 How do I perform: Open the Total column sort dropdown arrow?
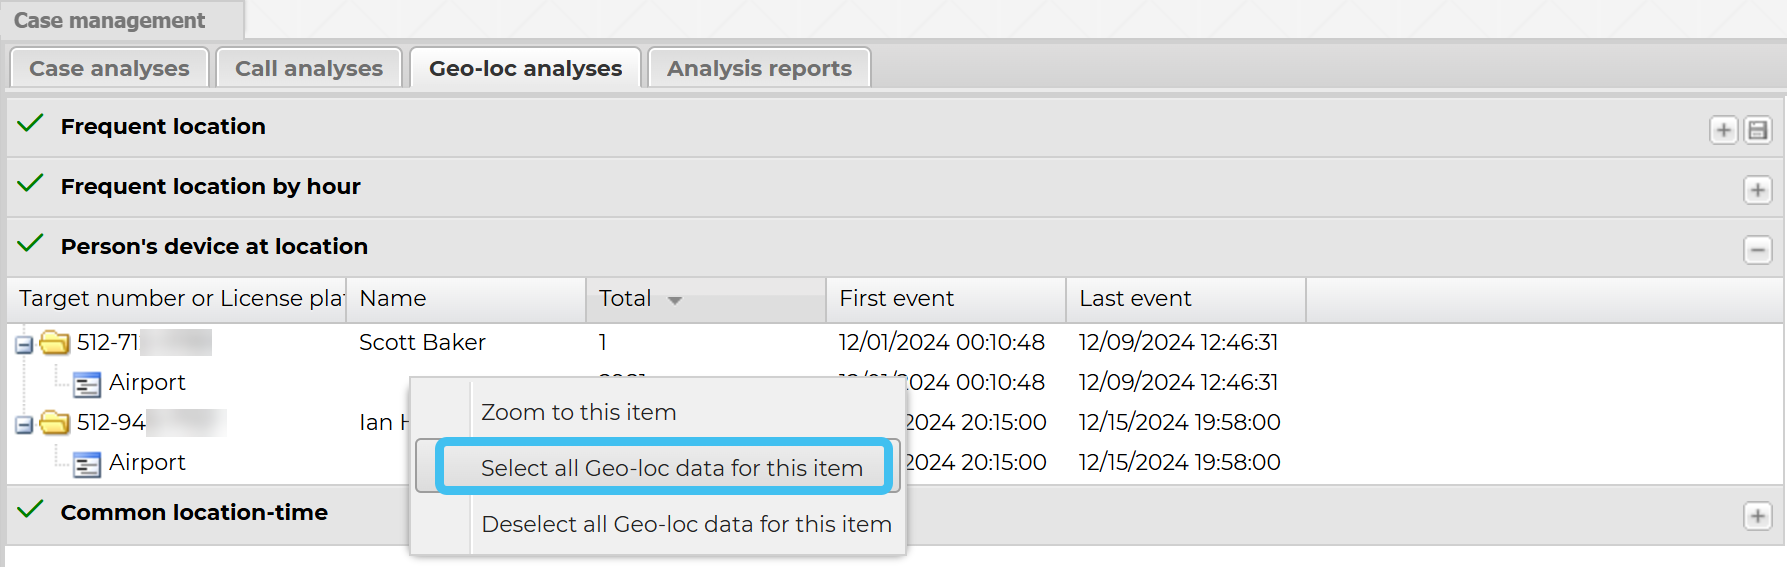[675, 300]
